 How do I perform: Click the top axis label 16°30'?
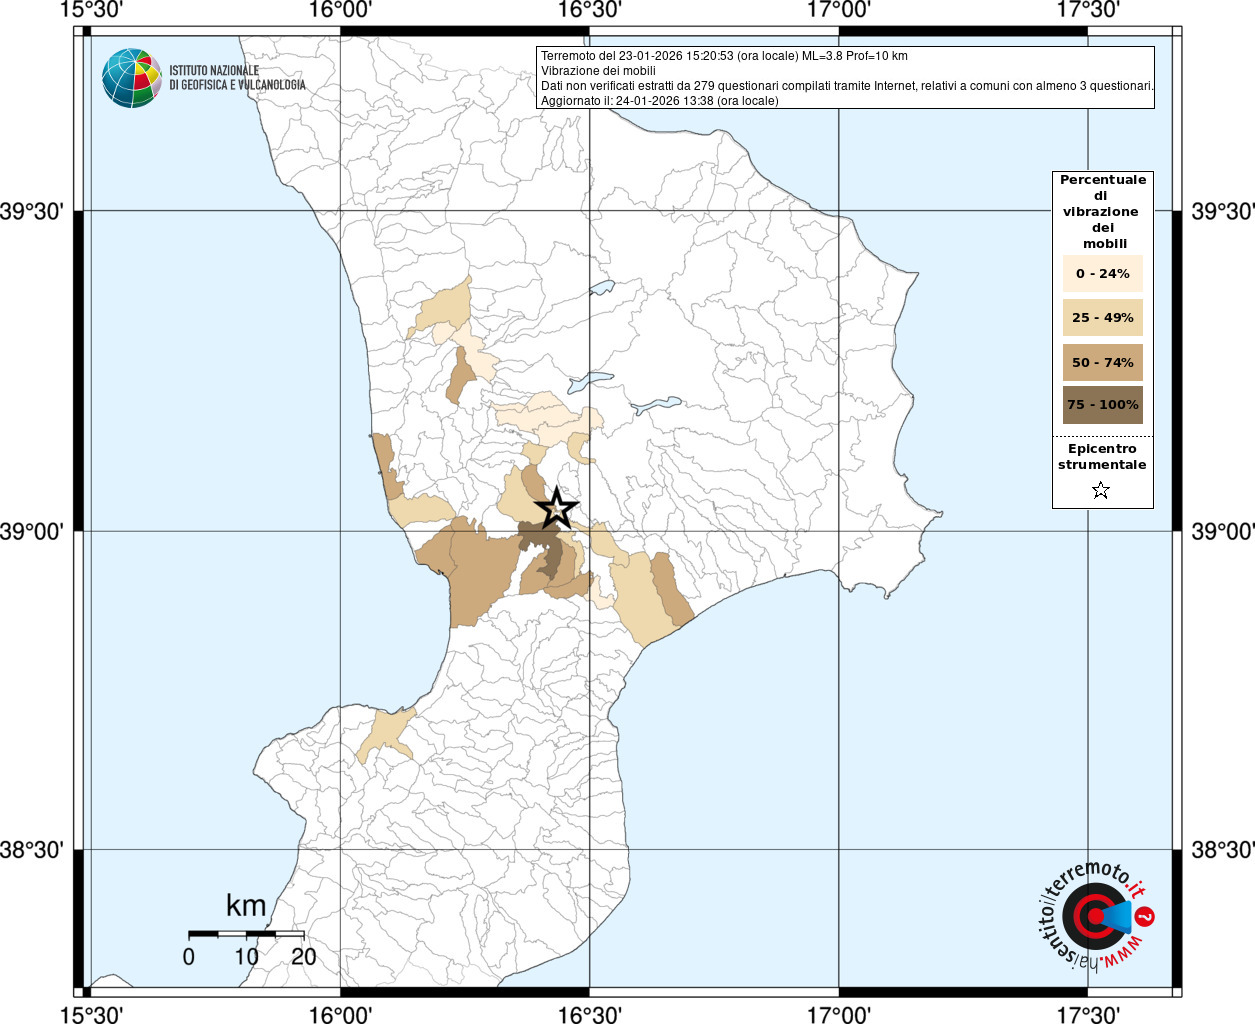tap(589, 10)
